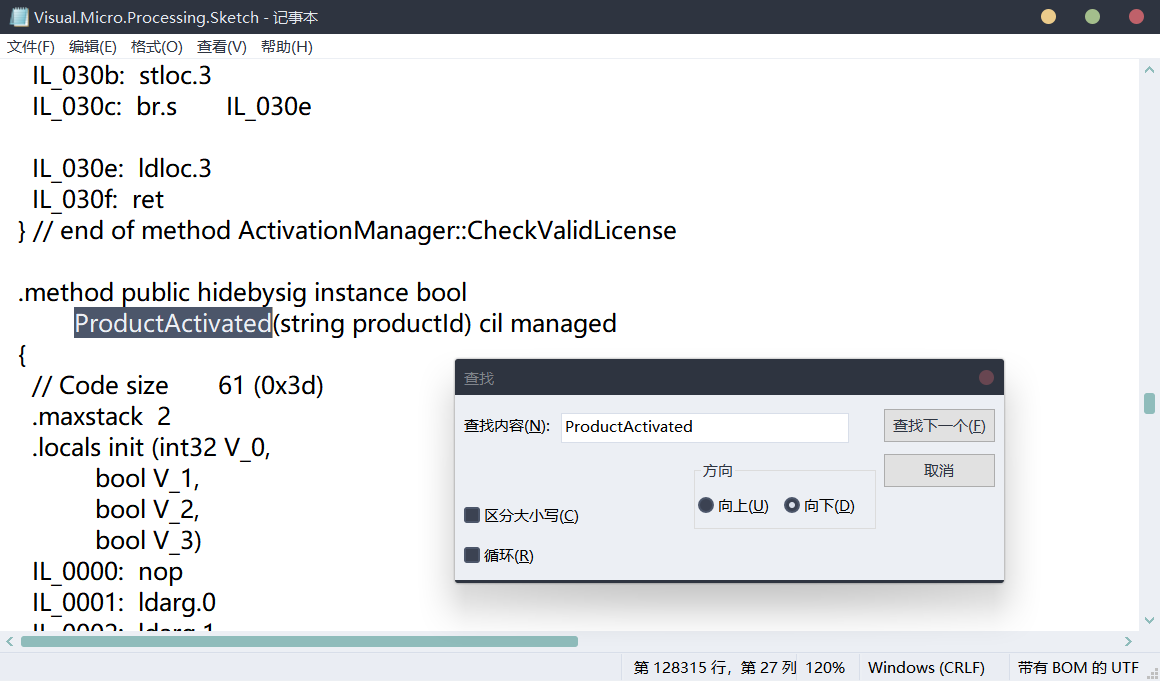Click the Windows (CRLF) status bar indicator

pos(926,666)
